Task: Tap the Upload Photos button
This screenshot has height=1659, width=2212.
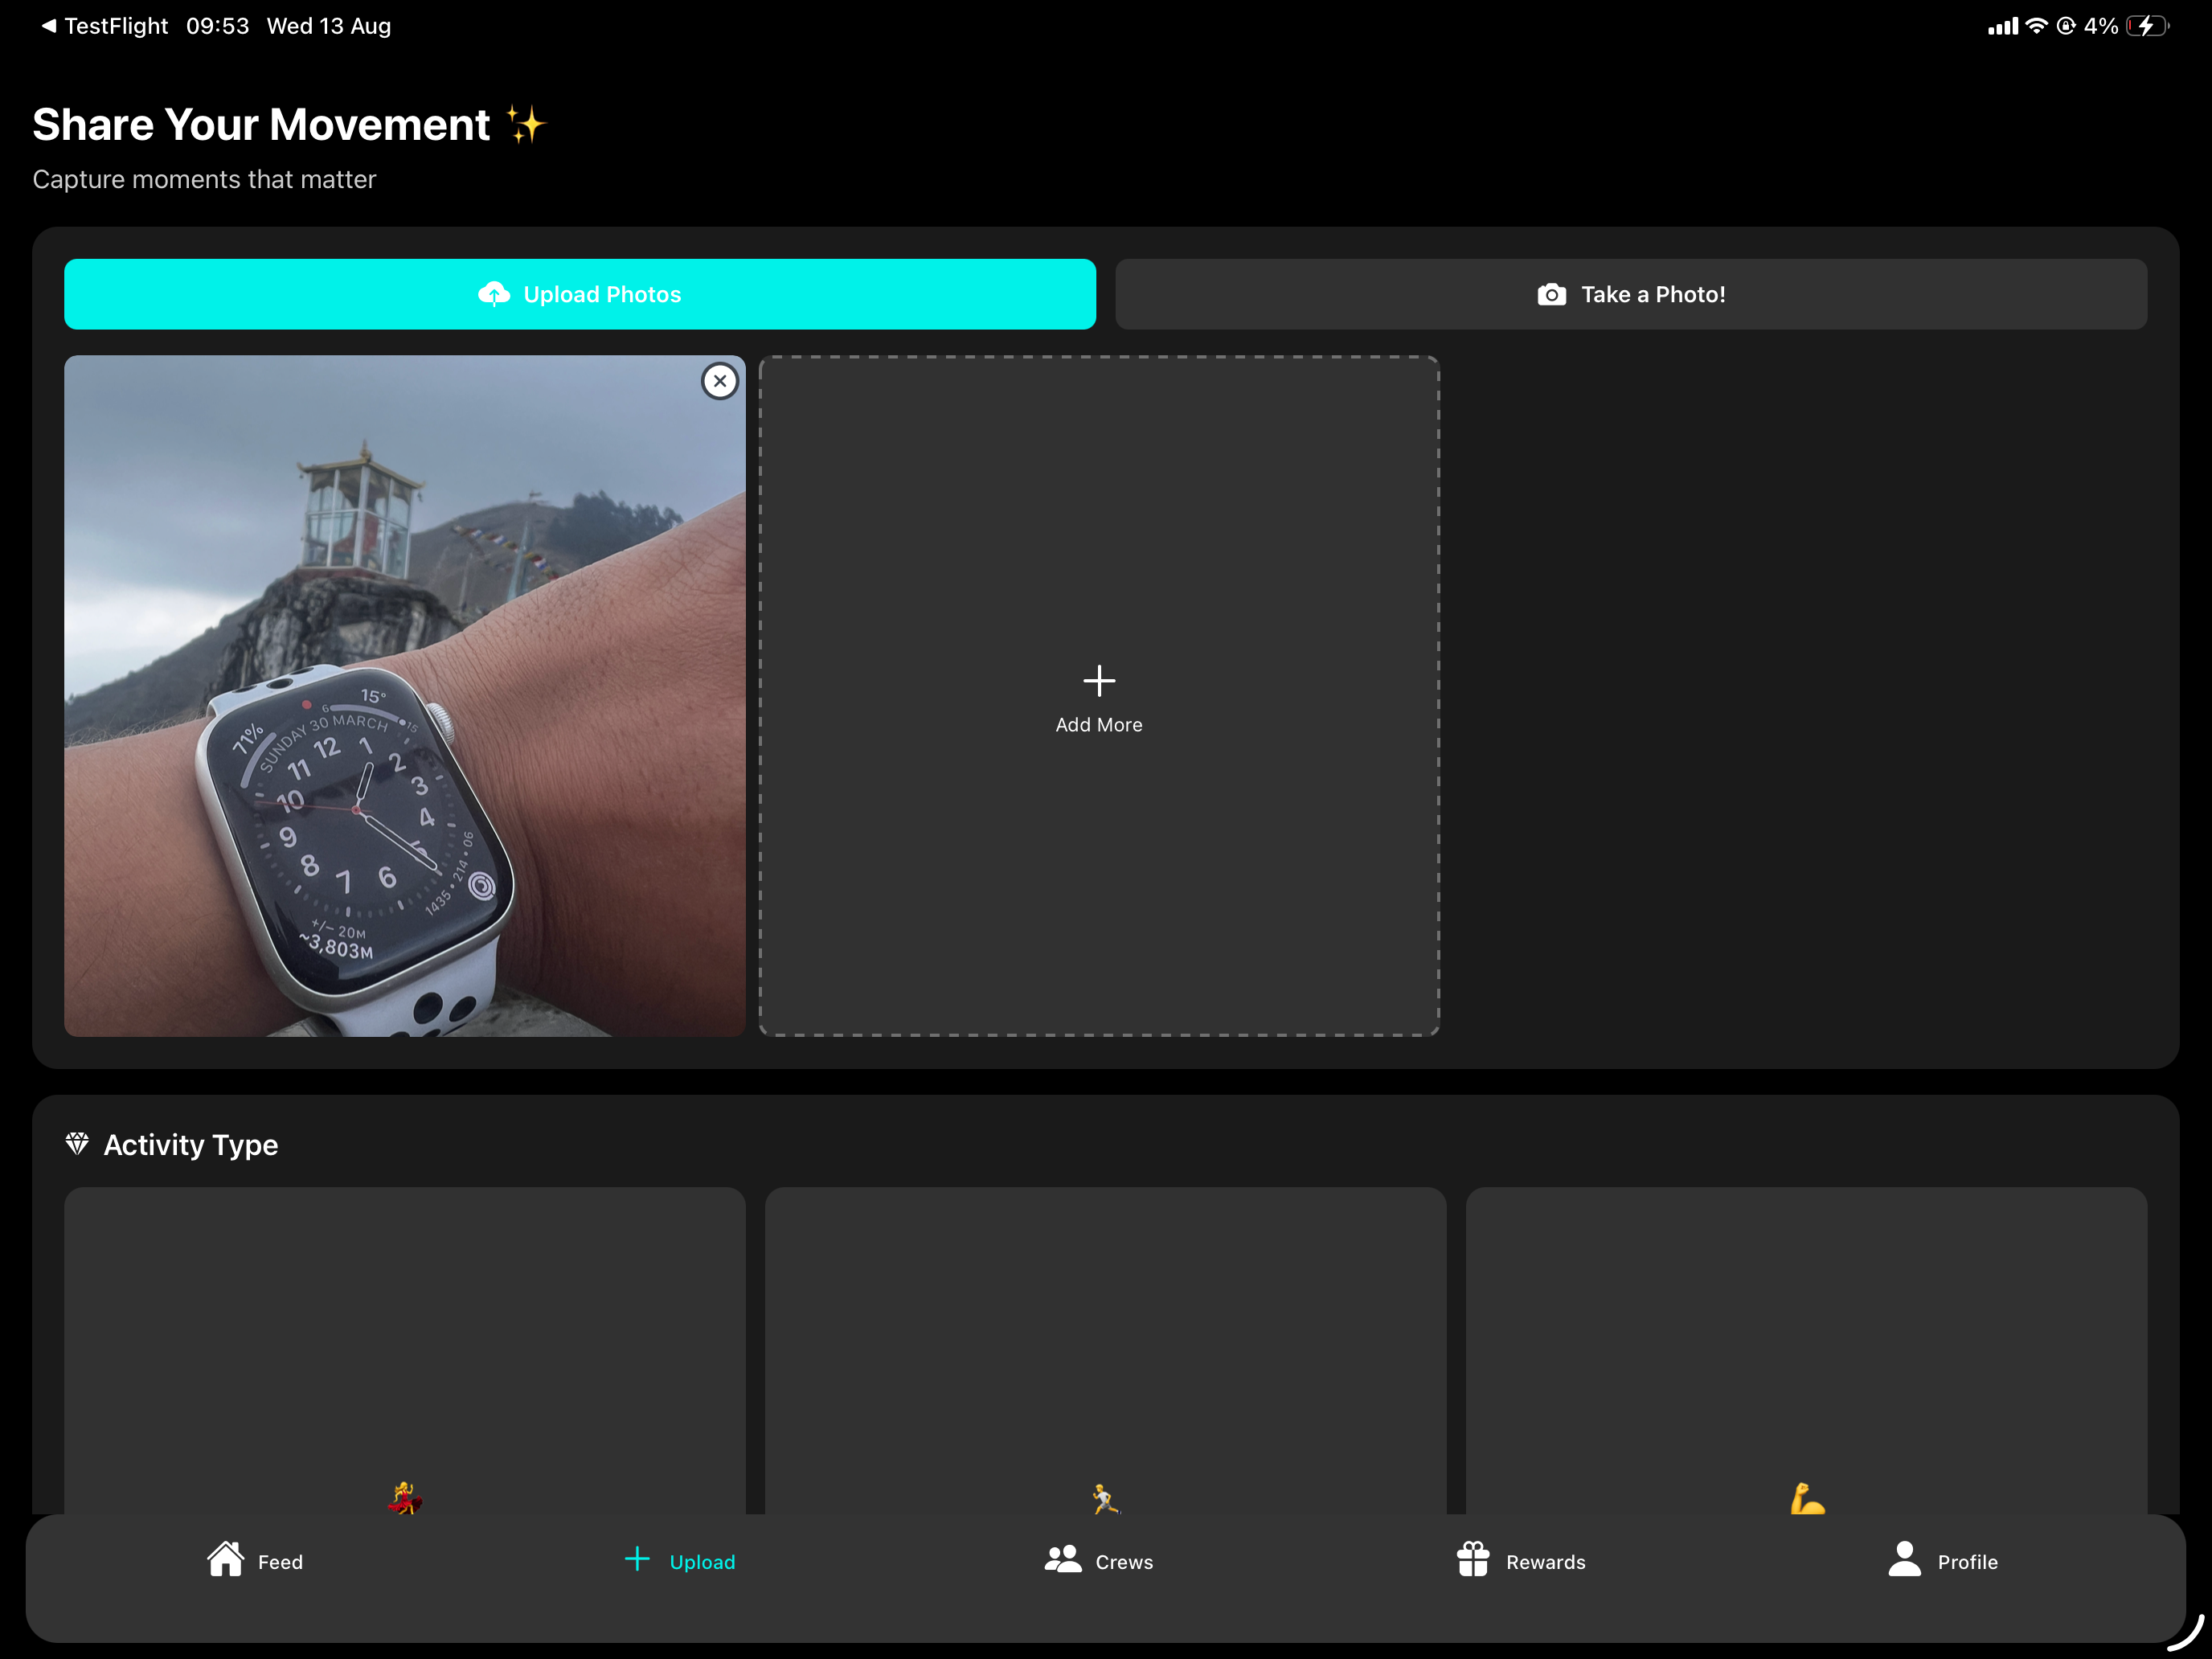Action: coord(580,294)
